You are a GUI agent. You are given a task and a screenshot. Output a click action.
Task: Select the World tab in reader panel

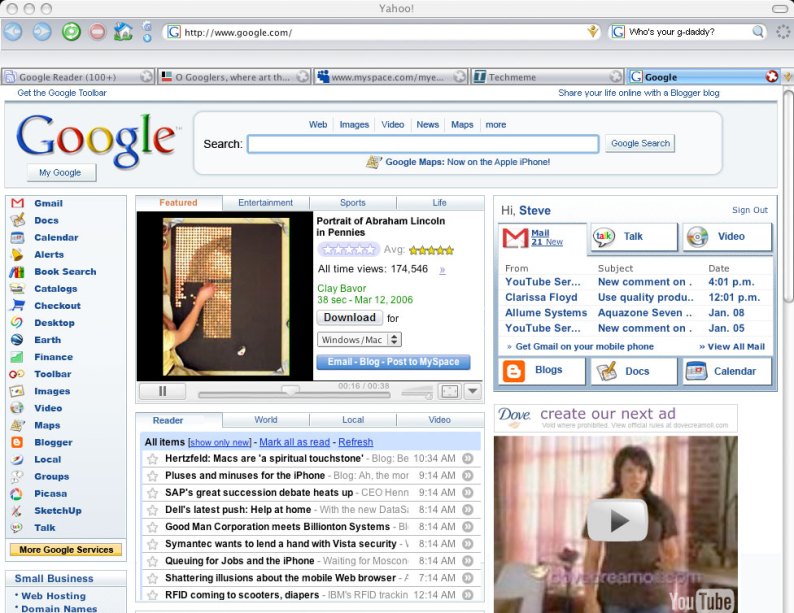click(265, 420)
